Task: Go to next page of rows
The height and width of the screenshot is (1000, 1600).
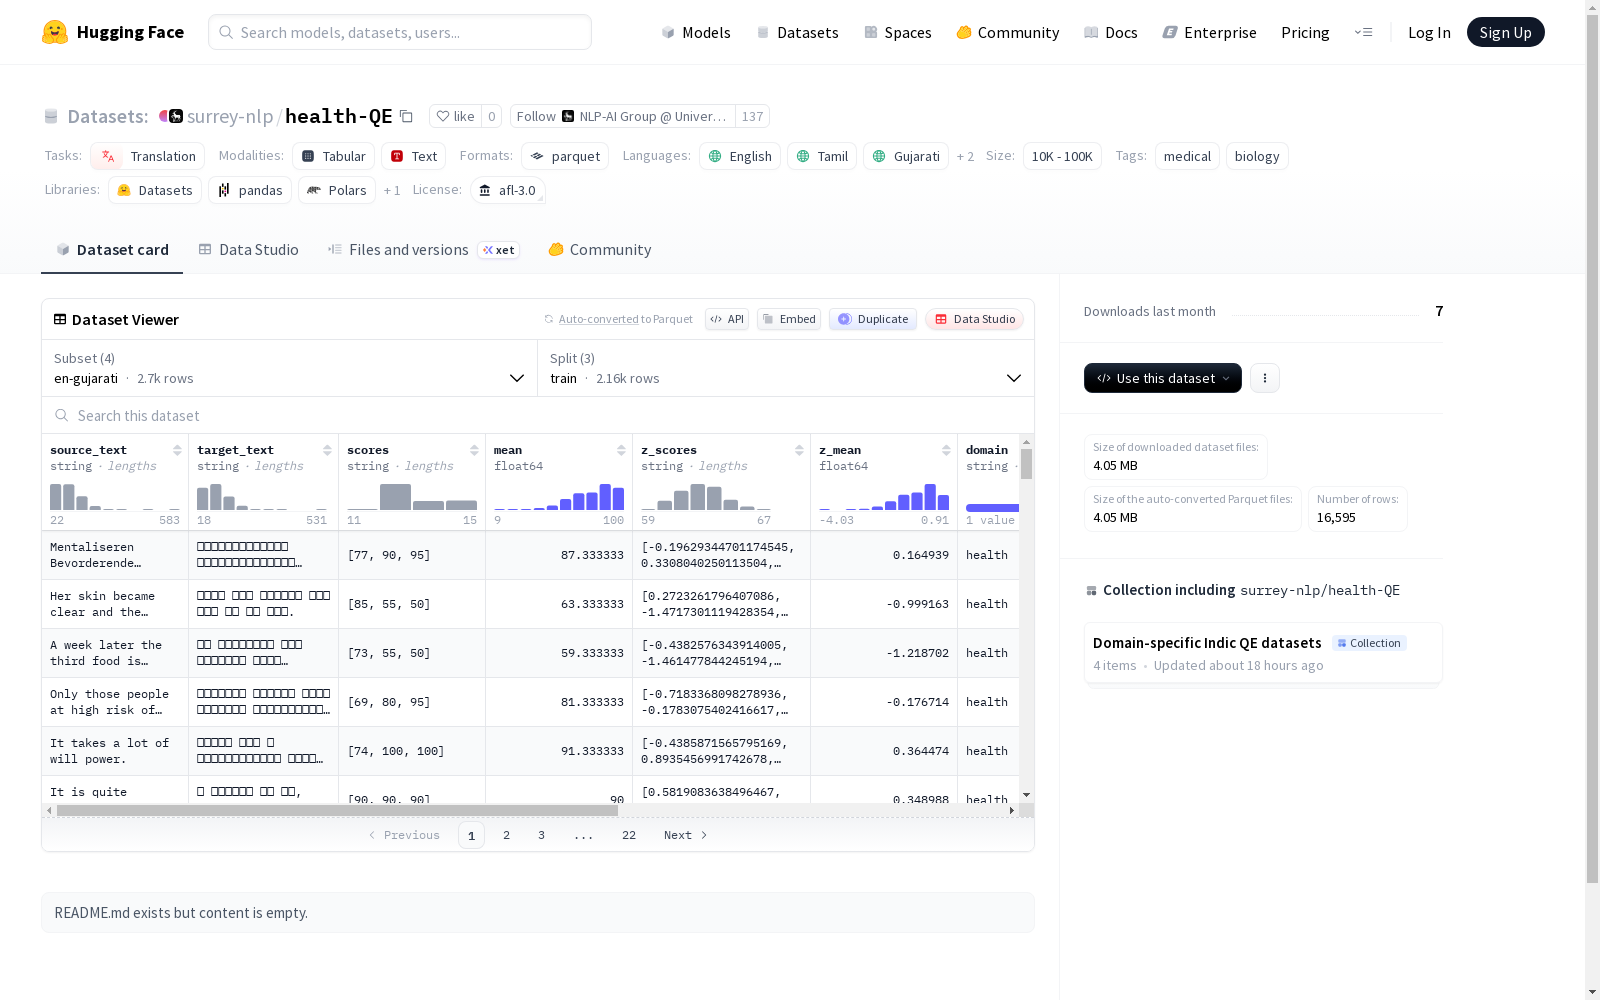Action: pos(686,835)
